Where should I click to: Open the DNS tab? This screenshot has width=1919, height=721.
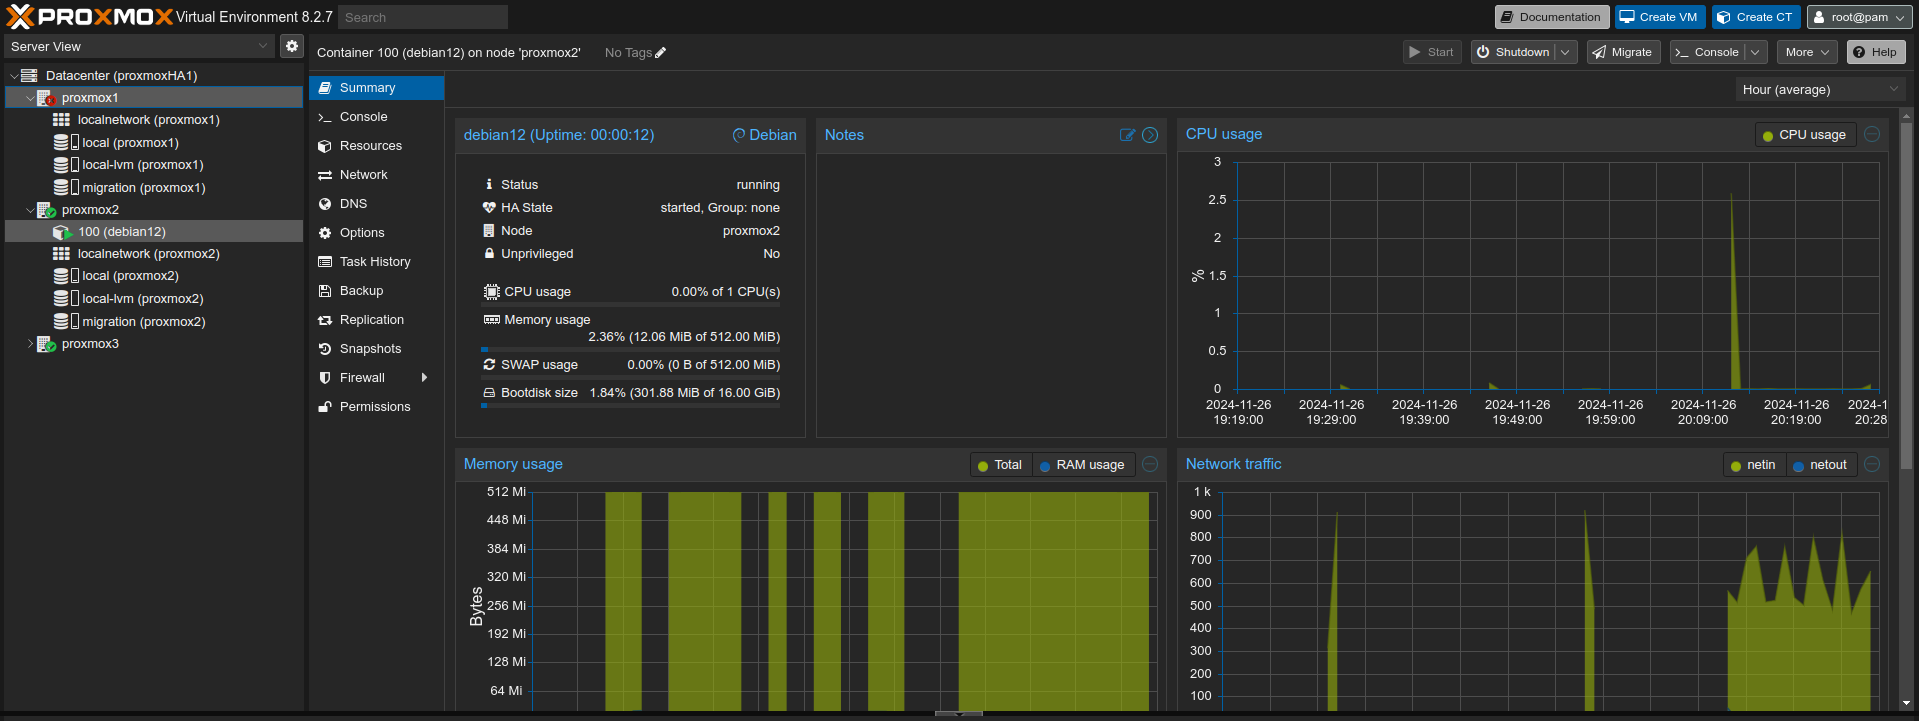pyautogui.click(x=376, y=204)
